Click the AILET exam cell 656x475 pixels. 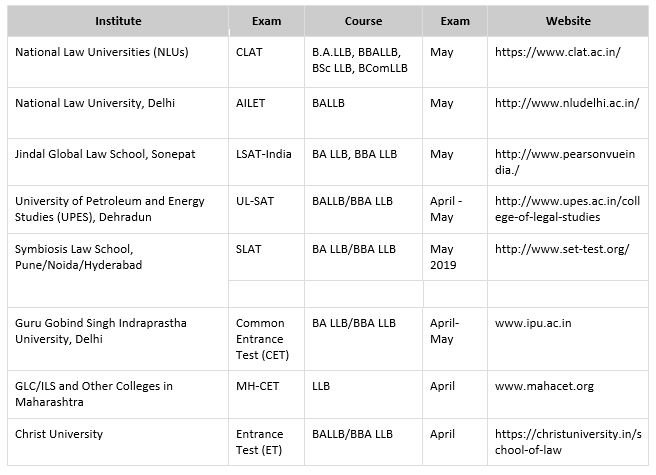tap(250, 103)
